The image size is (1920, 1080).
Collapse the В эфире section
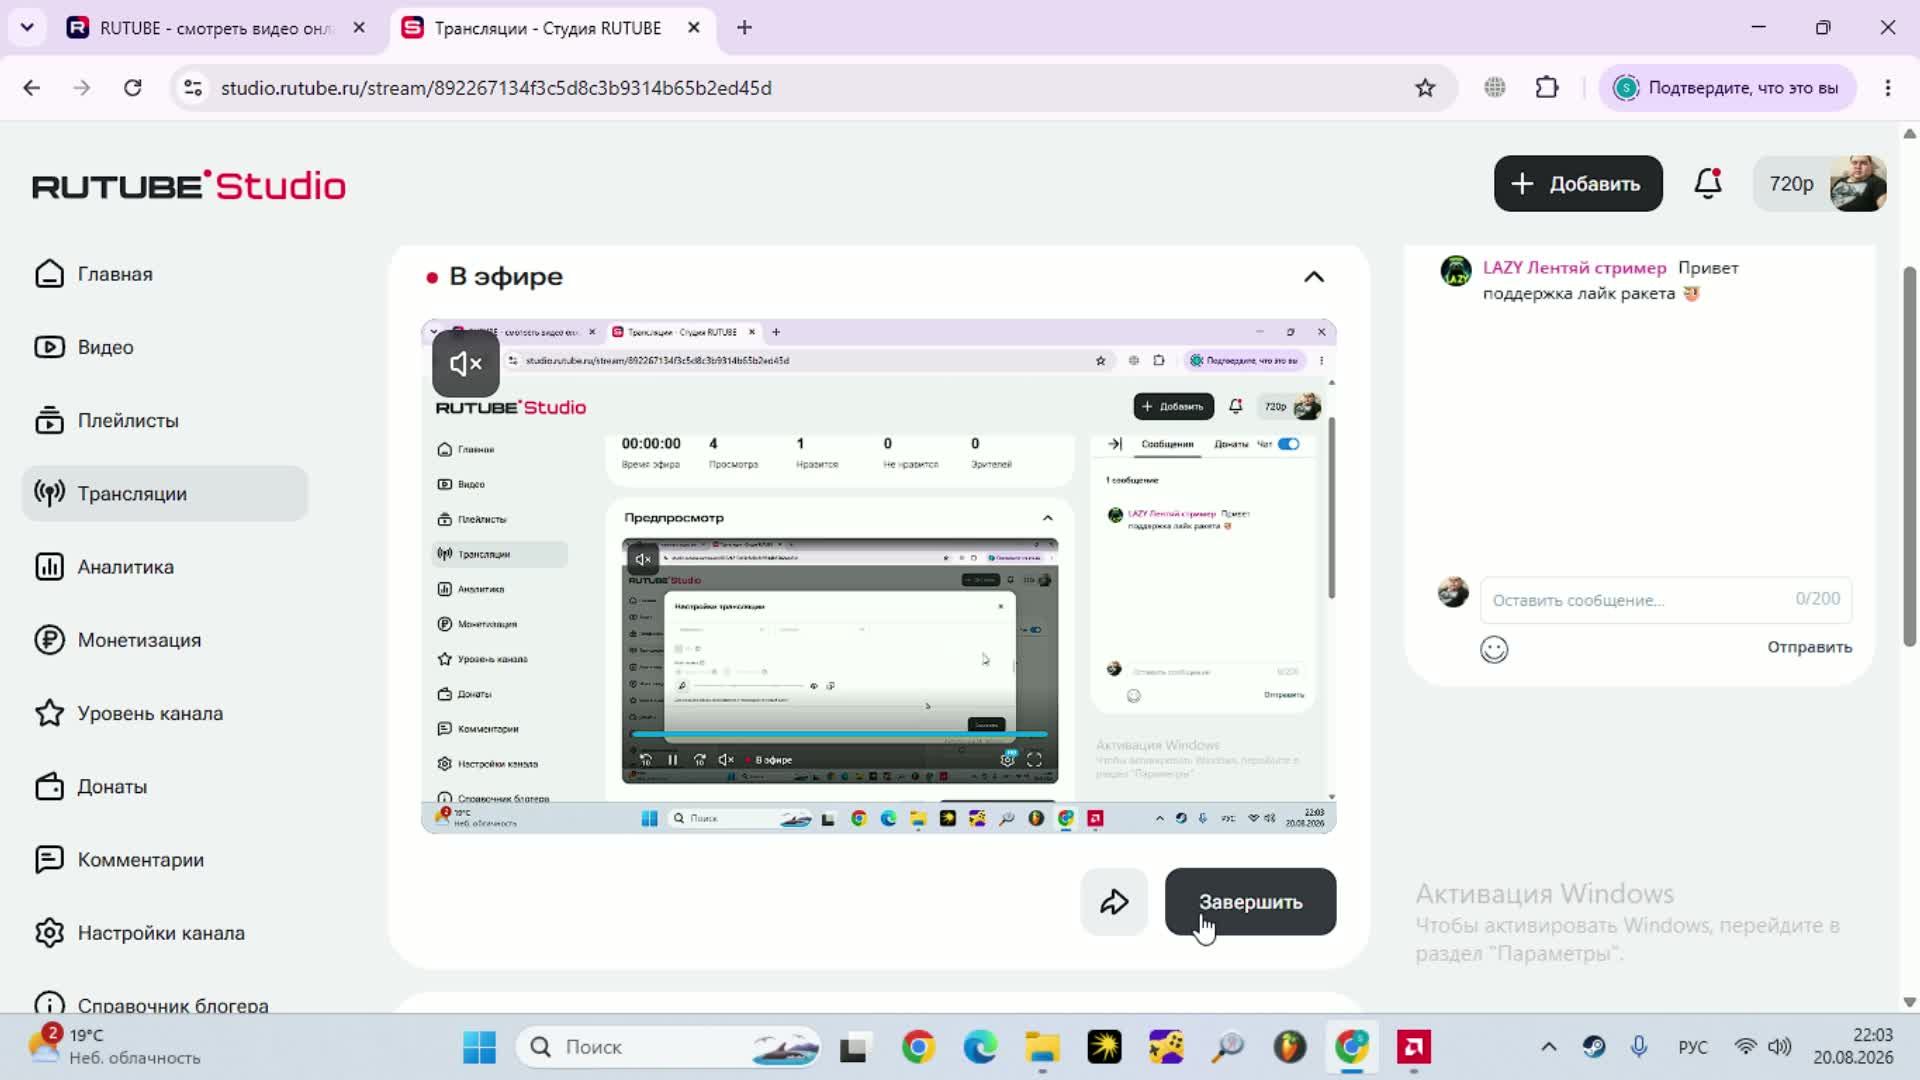pos(1314,277)
